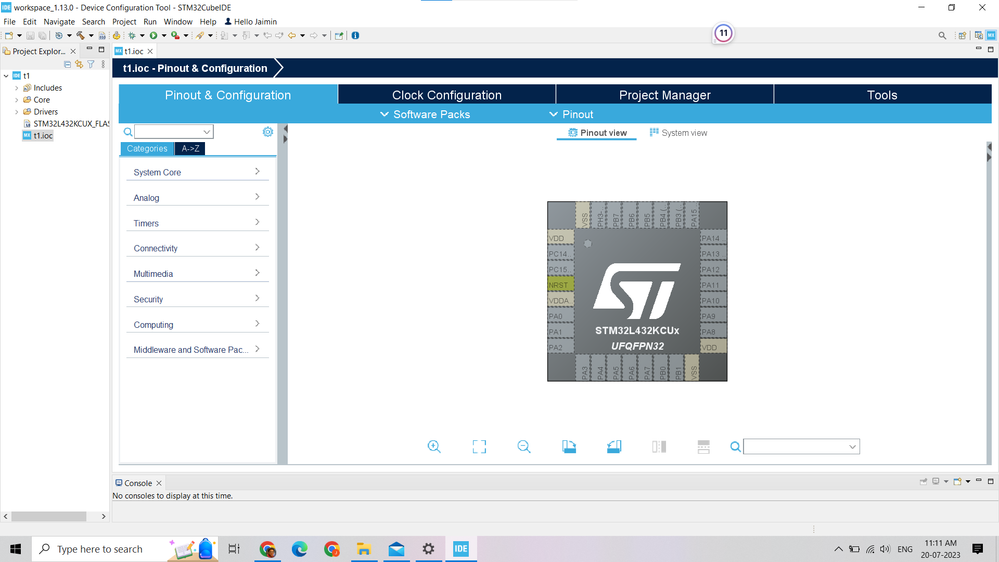Open File Explorer from taskbar

pos(364,549)
